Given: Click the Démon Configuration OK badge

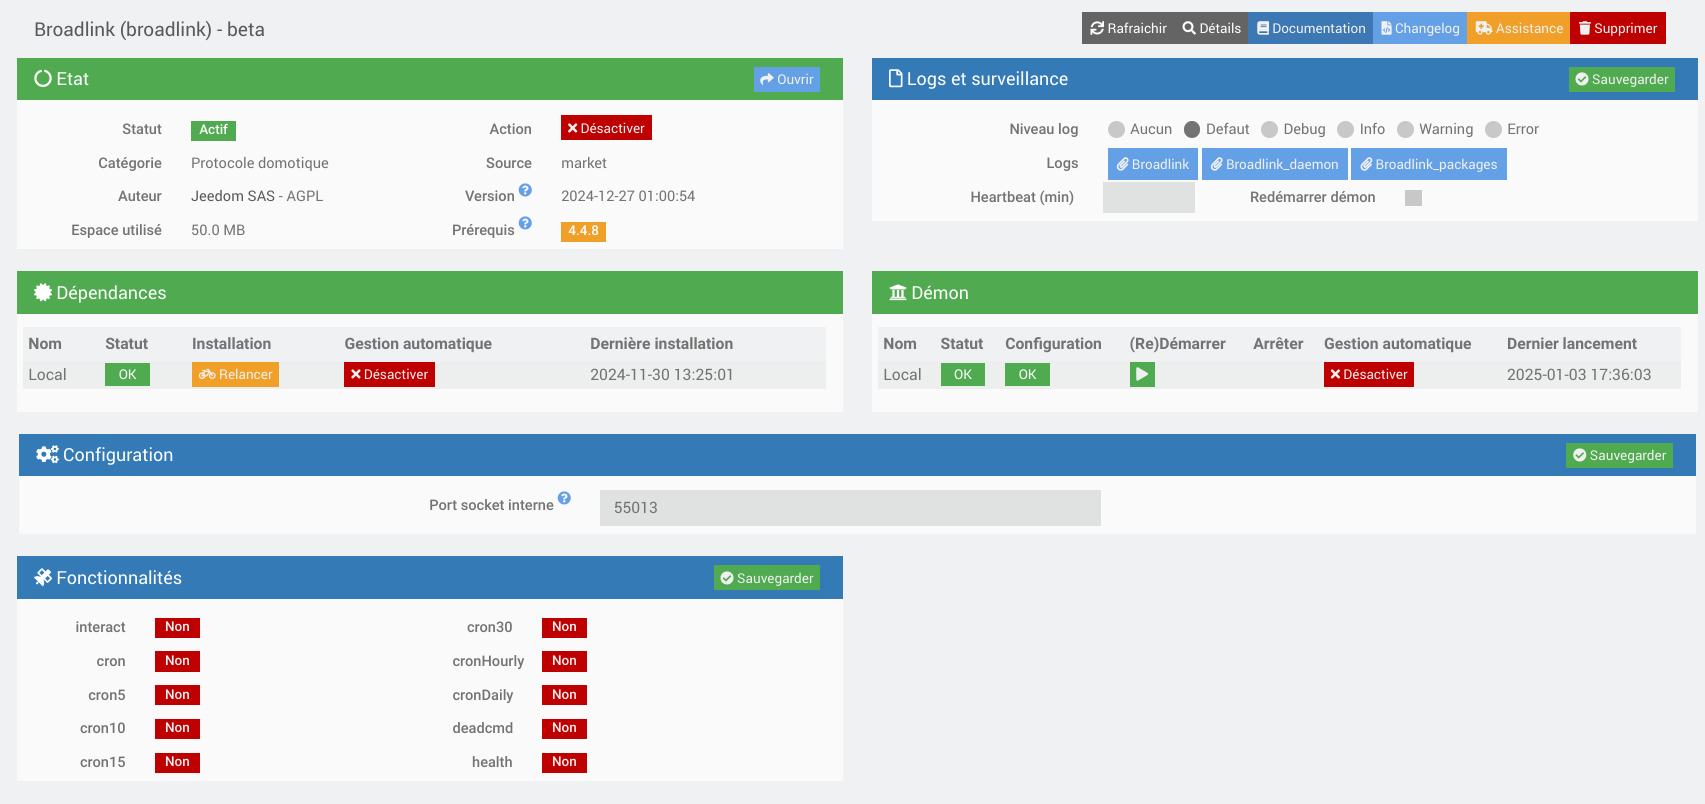Looking at the screenshot, I should [x=1027, y=374].
